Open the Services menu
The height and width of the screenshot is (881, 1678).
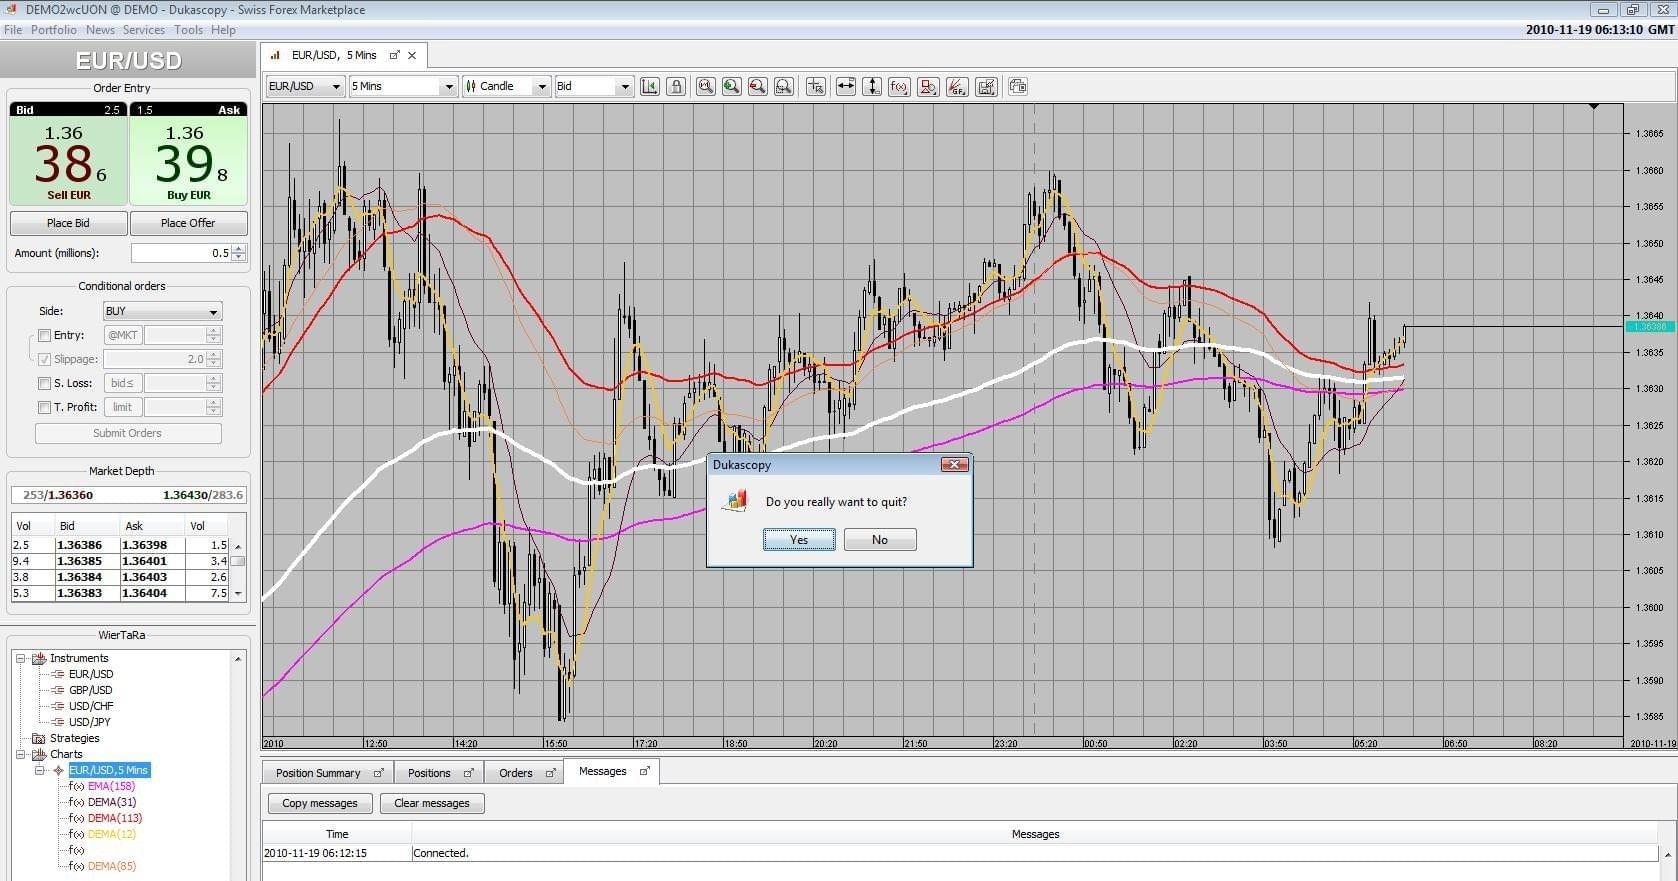point(144,30)
